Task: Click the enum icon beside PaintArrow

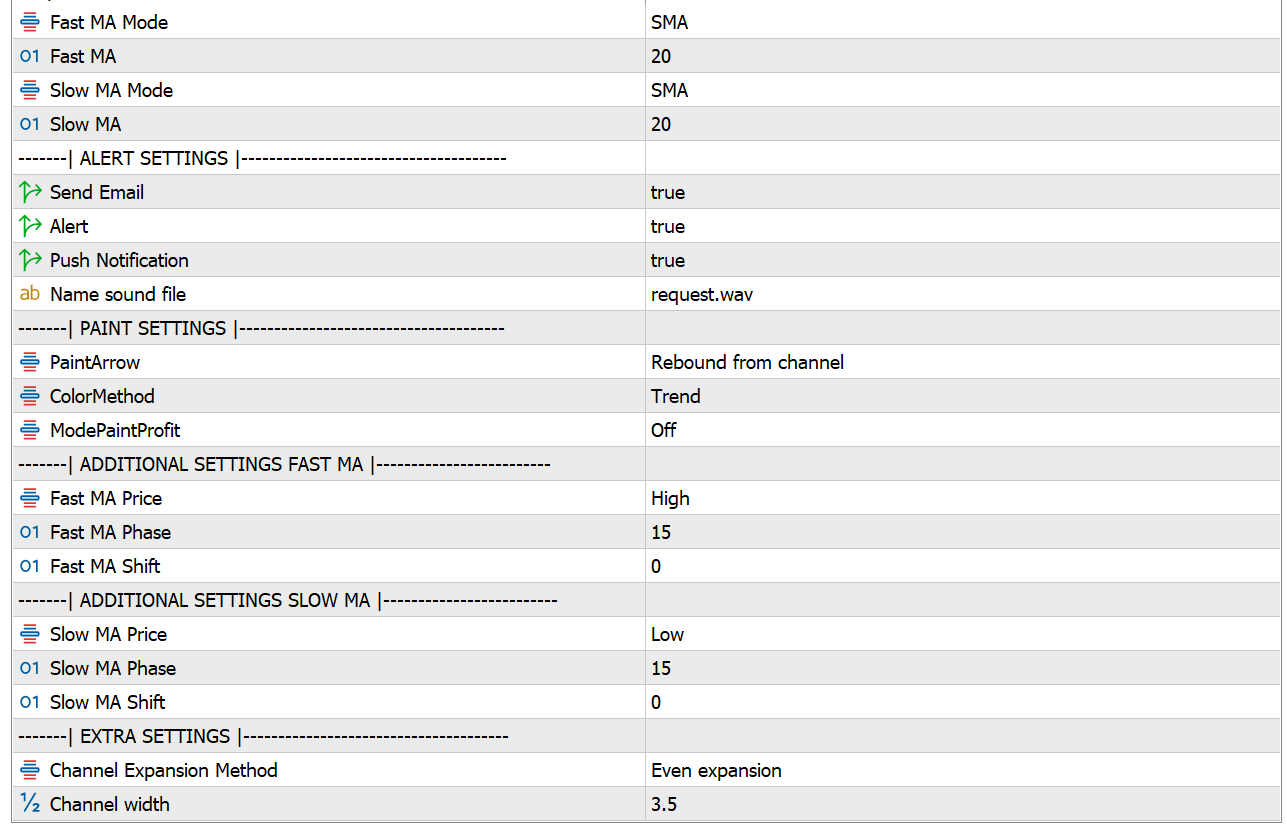Action: pos(29,362)
